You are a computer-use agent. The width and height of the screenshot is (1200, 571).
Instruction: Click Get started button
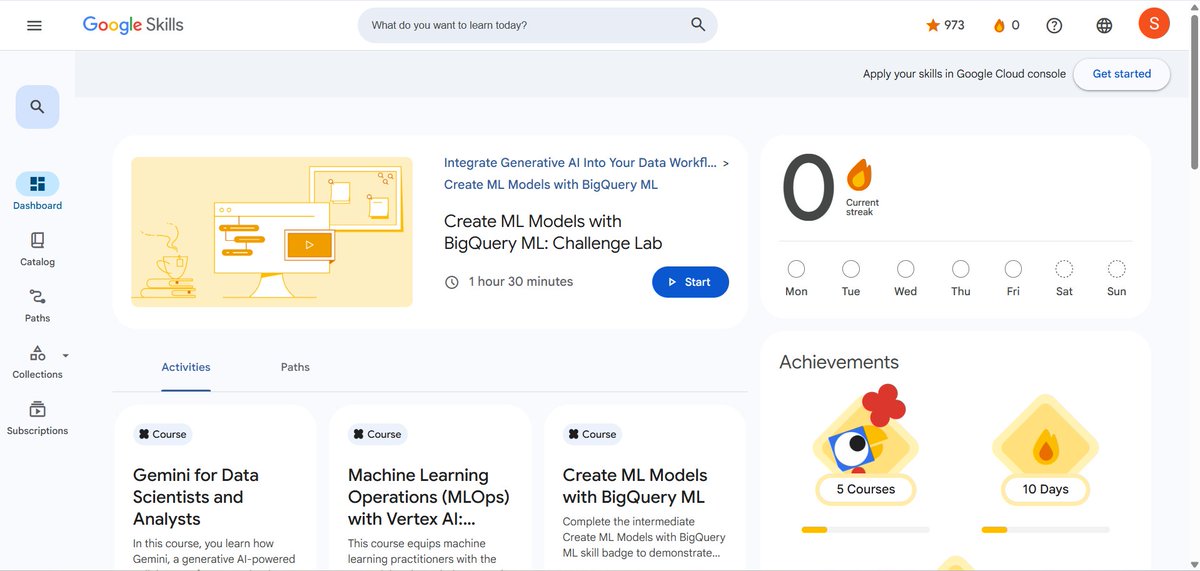pos(1121,74)
